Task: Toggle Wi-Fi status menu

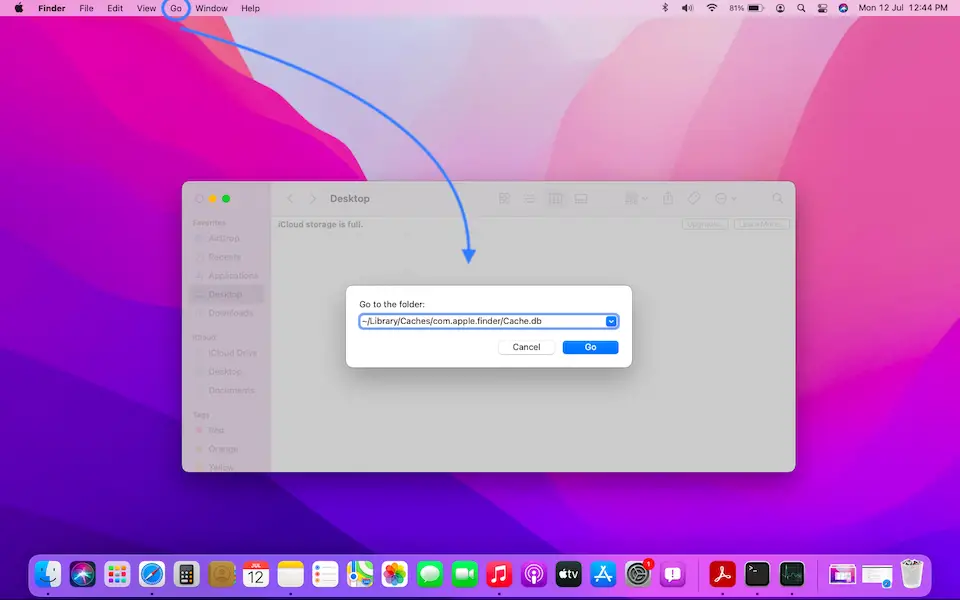Action: 712,8
